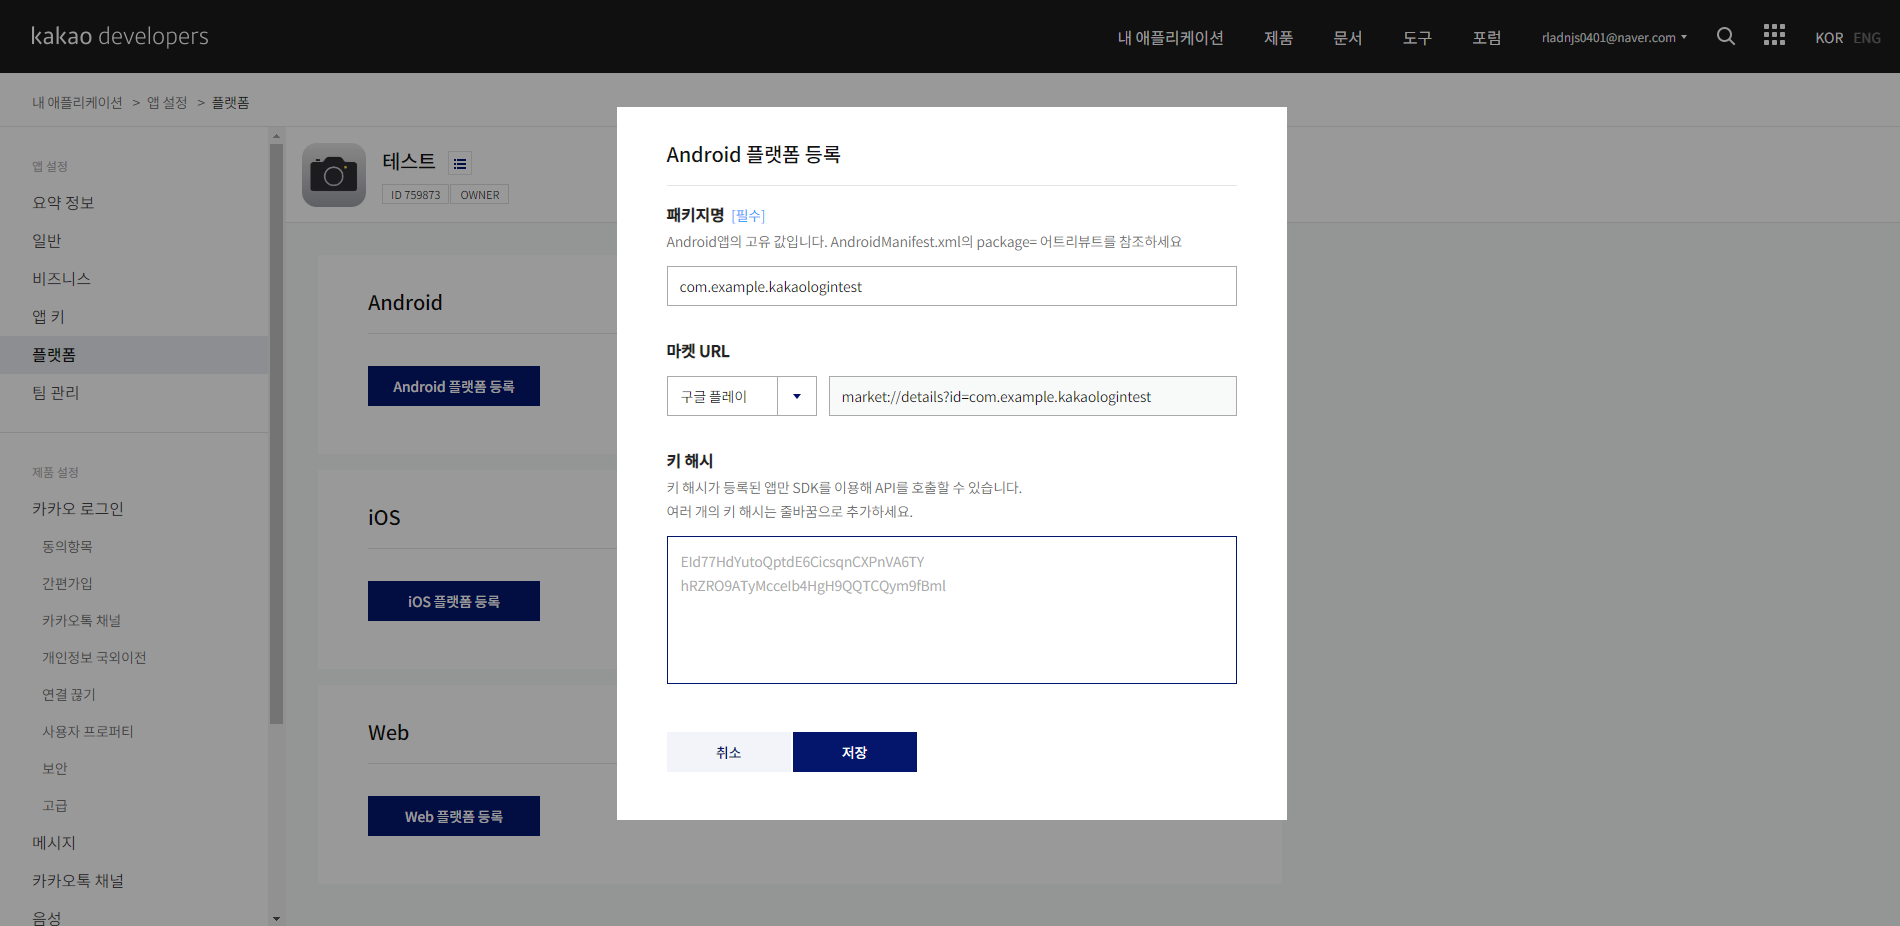Click 앱 설정 breadcrumb link

click(167, 102)
